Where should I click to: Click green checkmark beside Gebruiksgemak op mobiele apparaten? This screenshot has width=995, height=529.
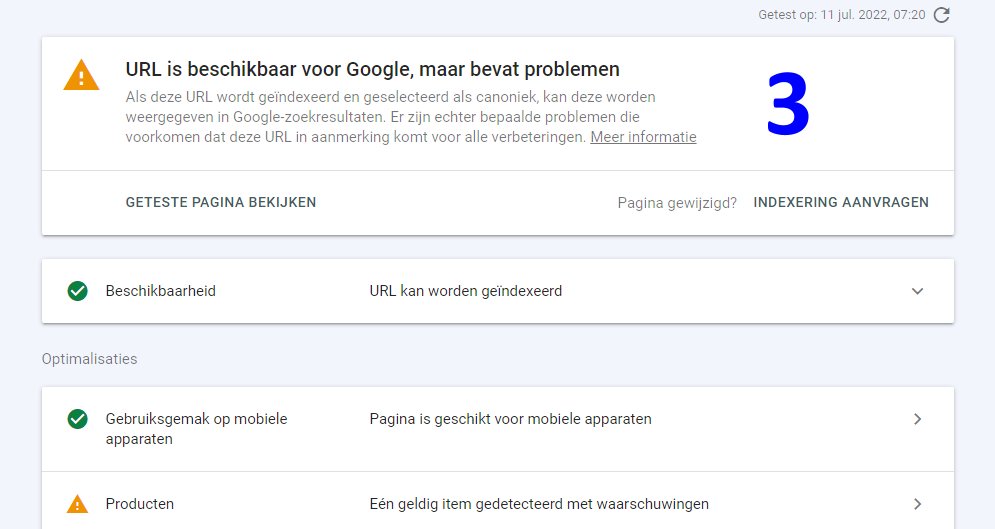tap(77, 419)
